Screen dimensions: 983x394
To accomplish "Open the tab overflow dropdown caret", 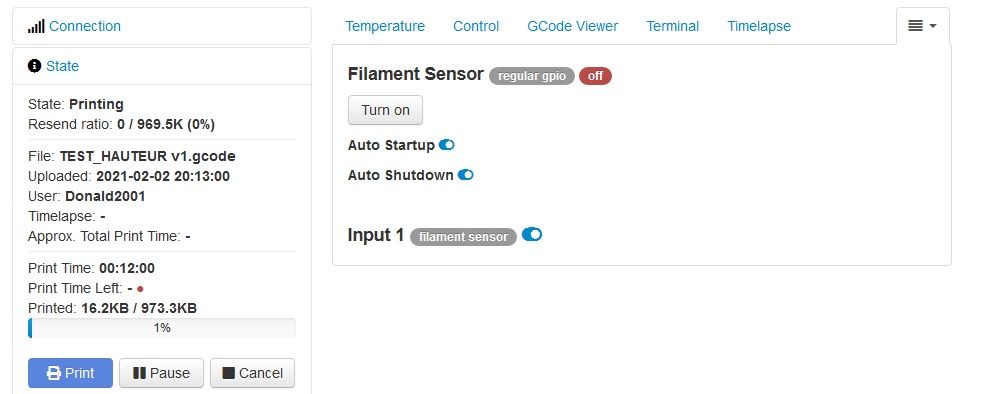I will 933,26.
